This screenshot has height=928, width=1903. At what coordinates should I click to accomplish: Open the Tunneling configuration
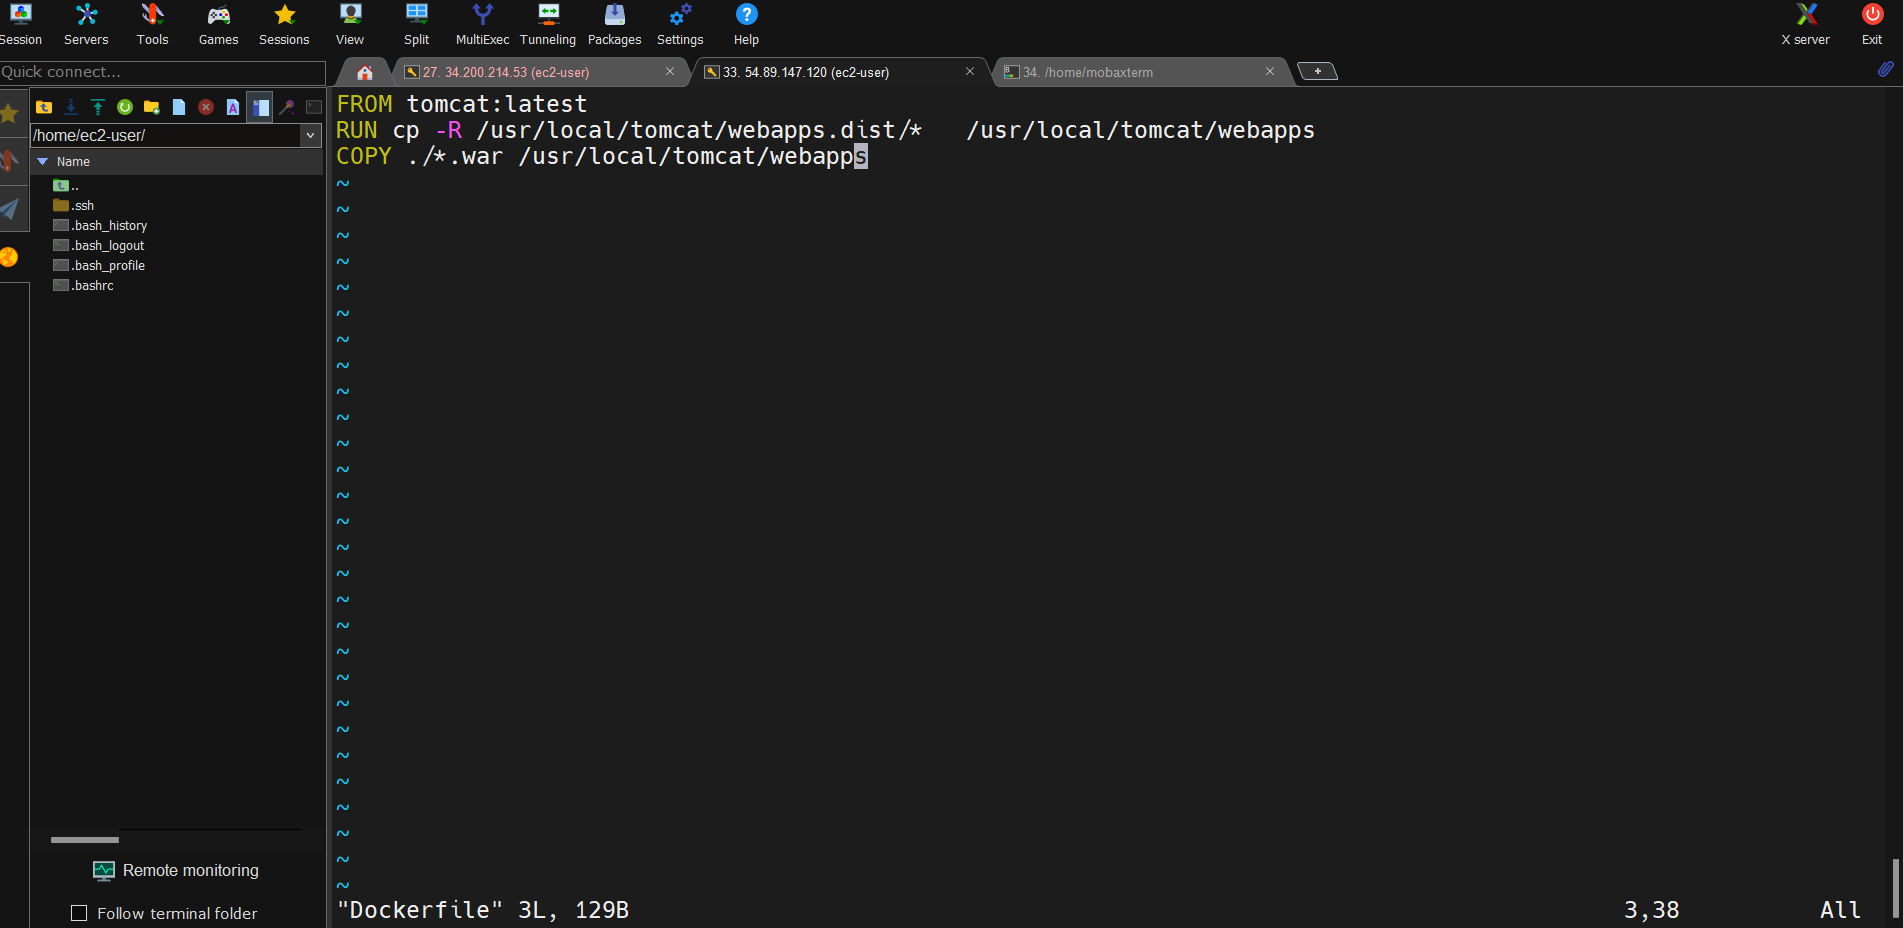click(548, 25)
